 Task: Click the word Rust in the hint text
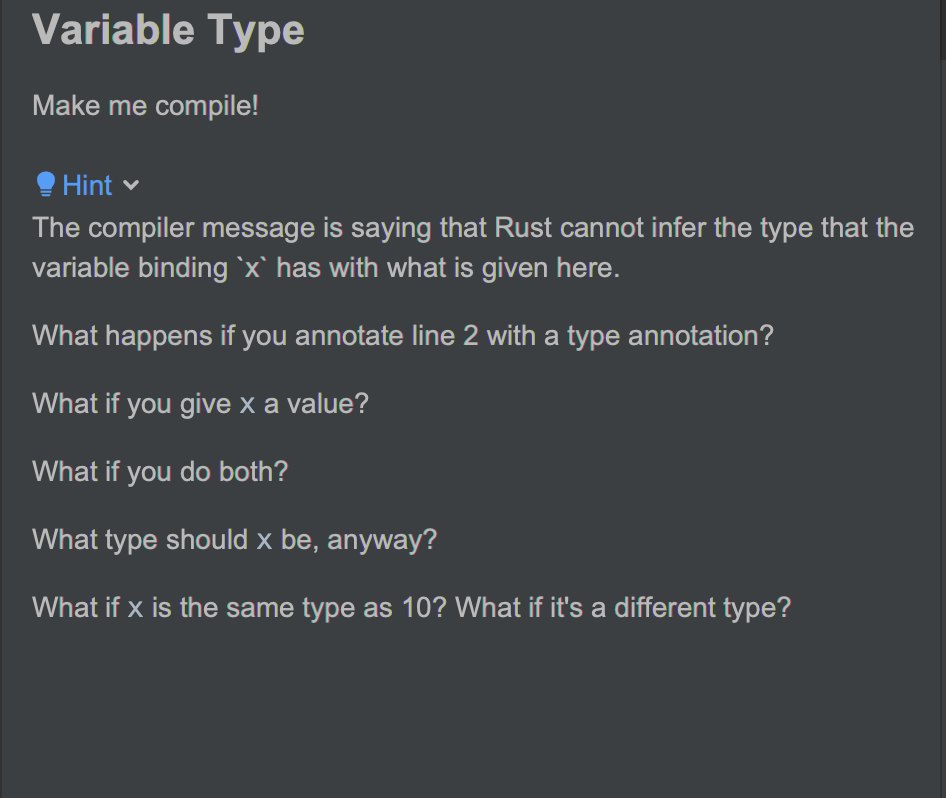pyautogui.click(x=523, y=228)
